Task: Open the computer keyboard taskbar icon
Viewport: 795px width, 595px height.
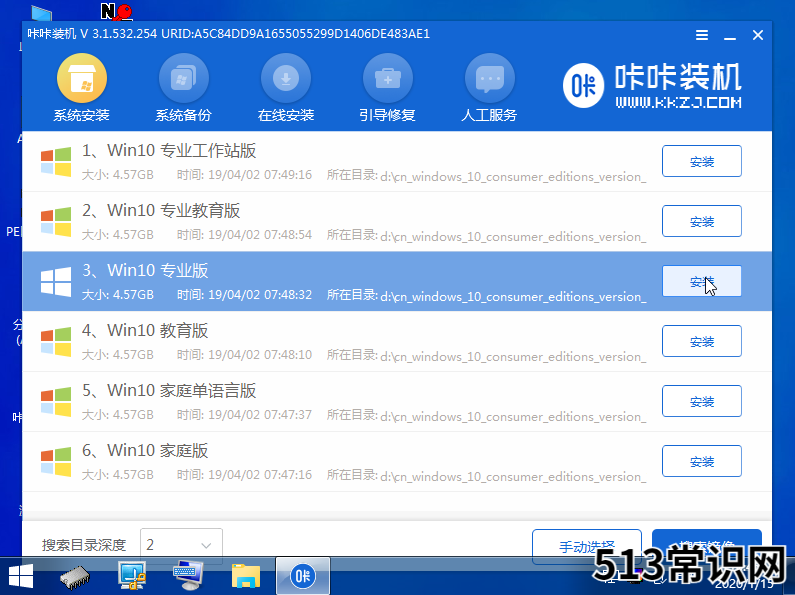Action: click(x=188, y=576)
